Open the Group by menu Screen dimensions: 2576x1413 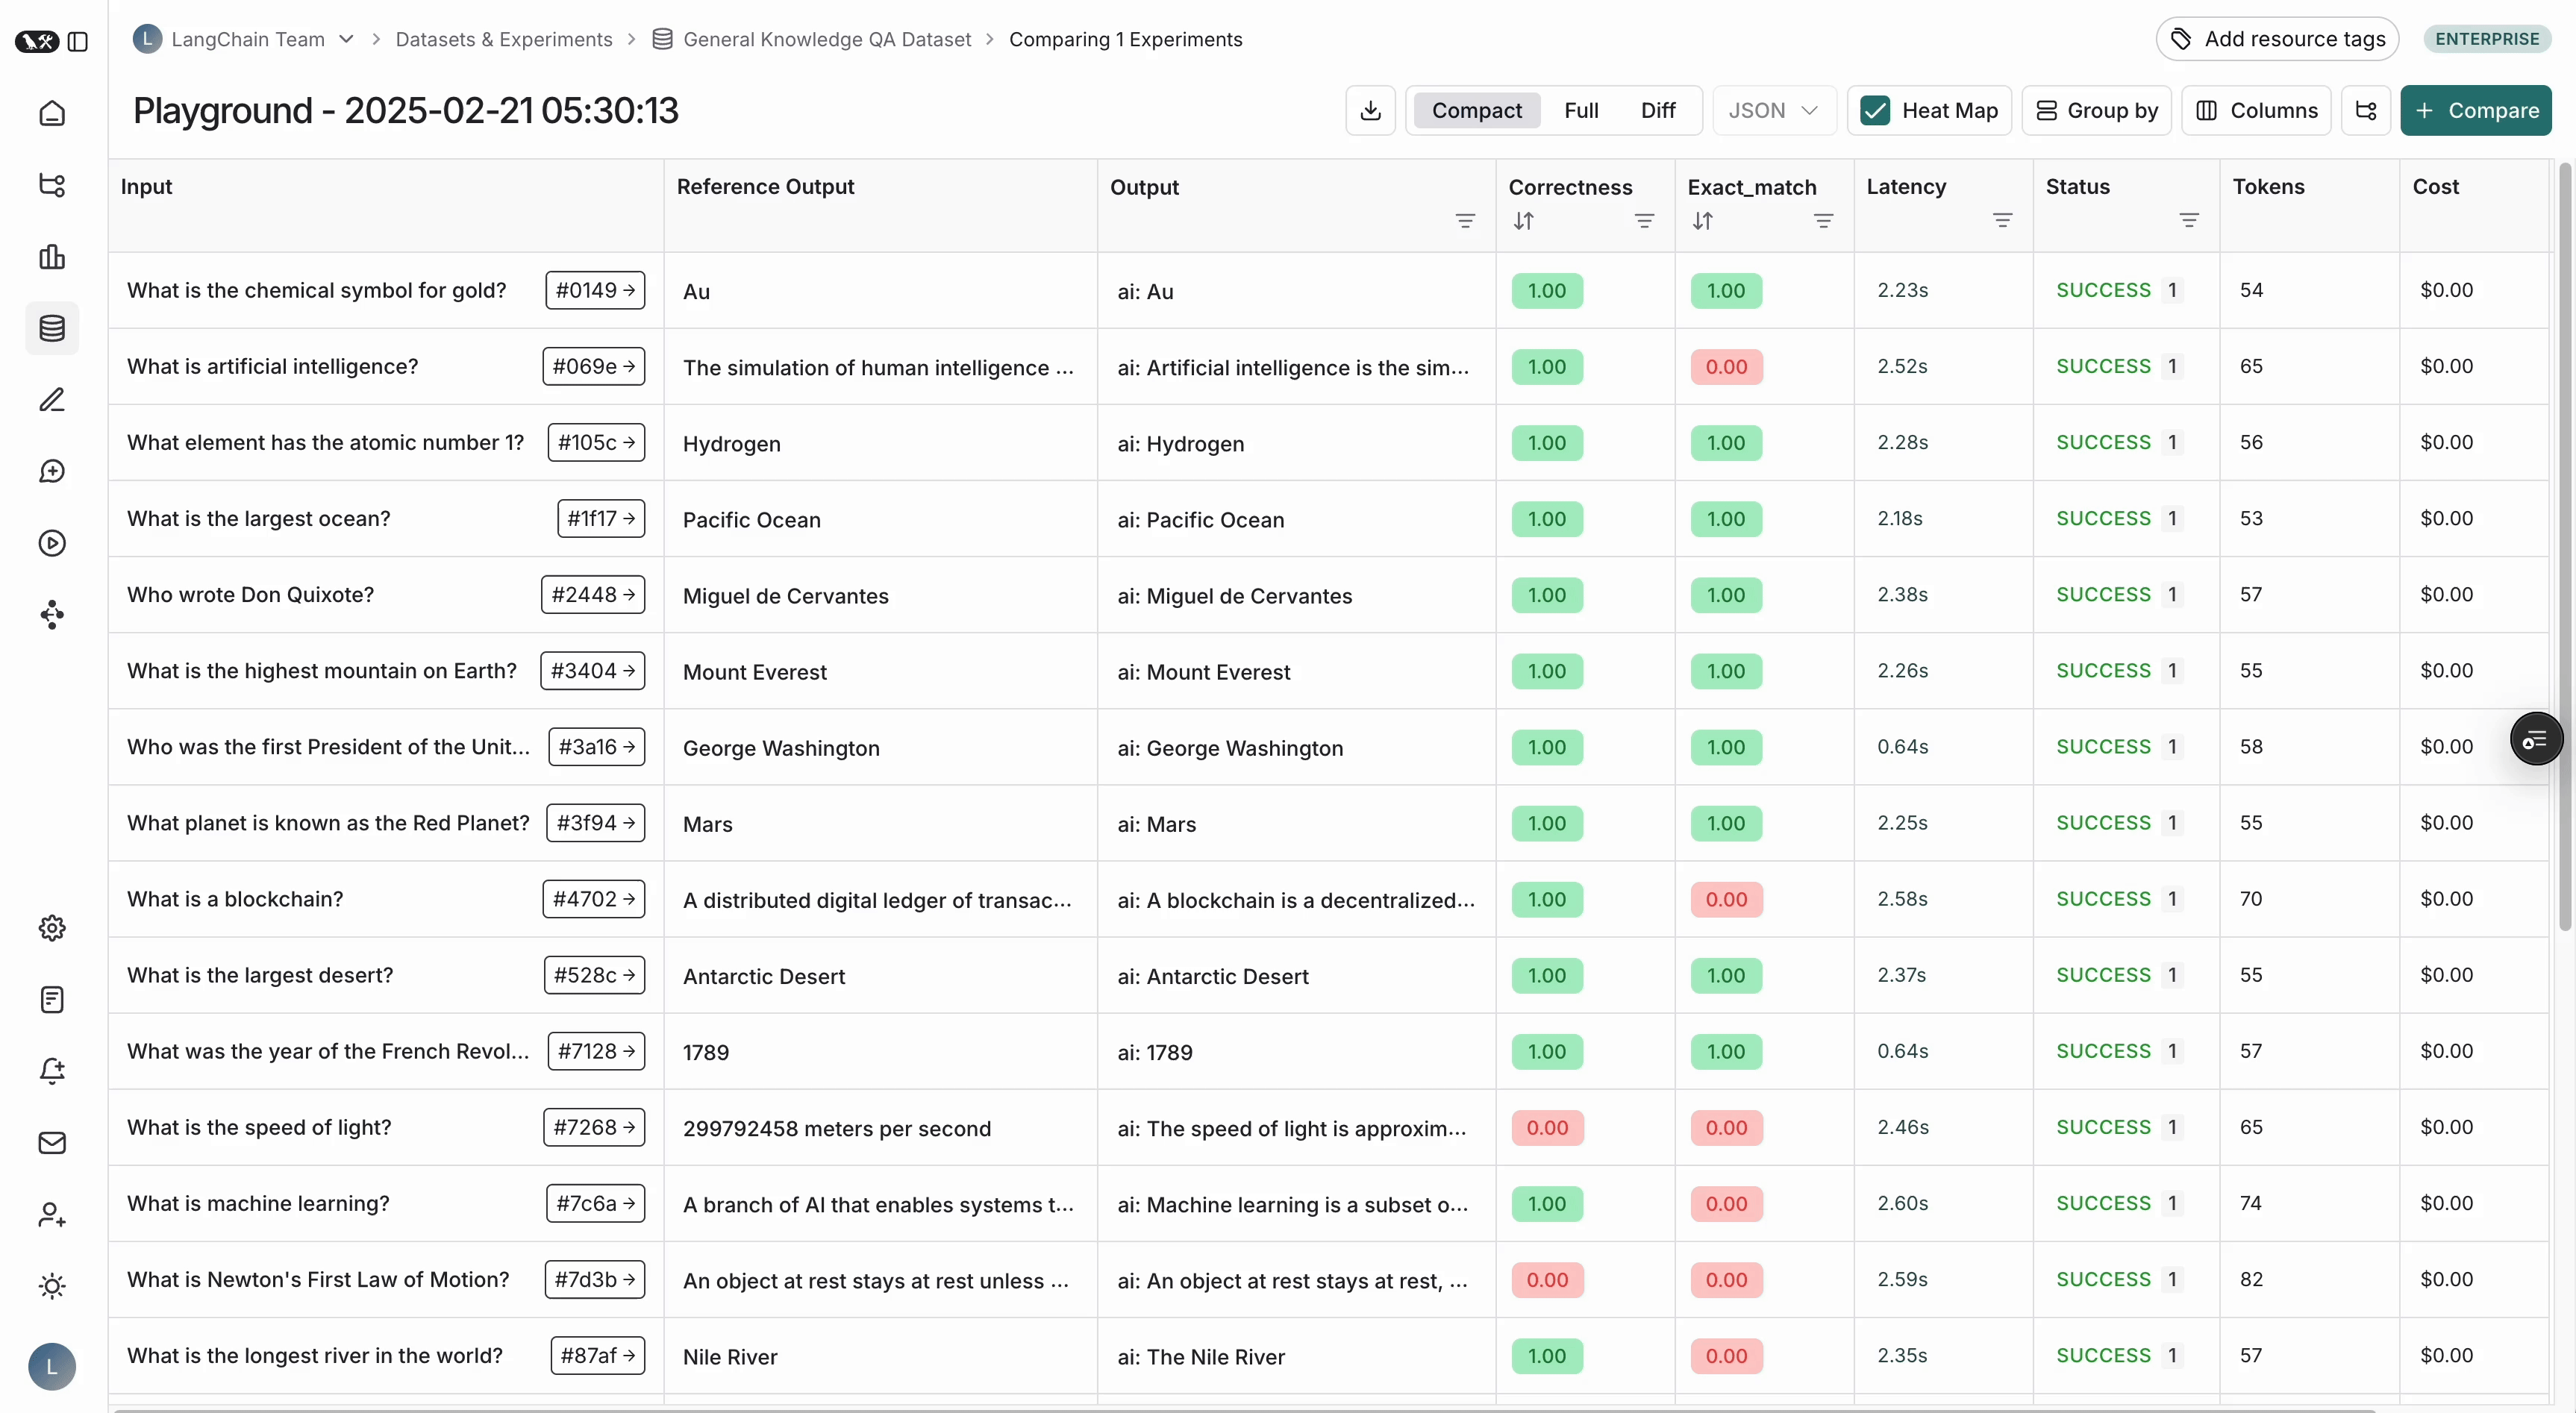2097,110
